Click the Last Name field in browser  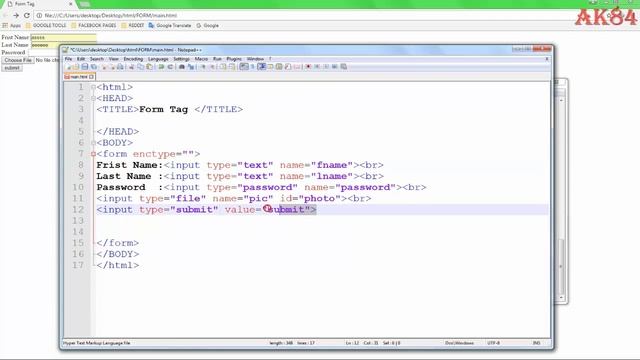[63, 45]
